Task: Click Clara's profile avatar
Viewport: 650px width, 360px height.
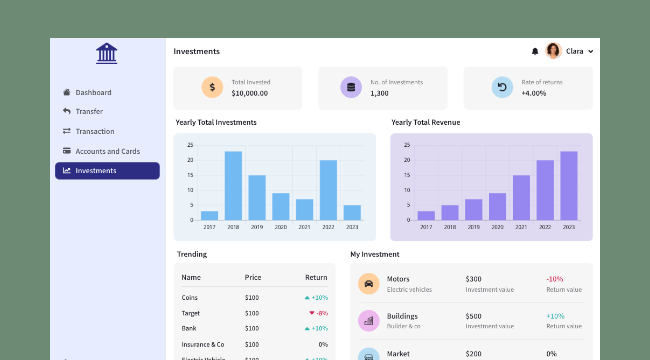Action: (x=553, y=51)
